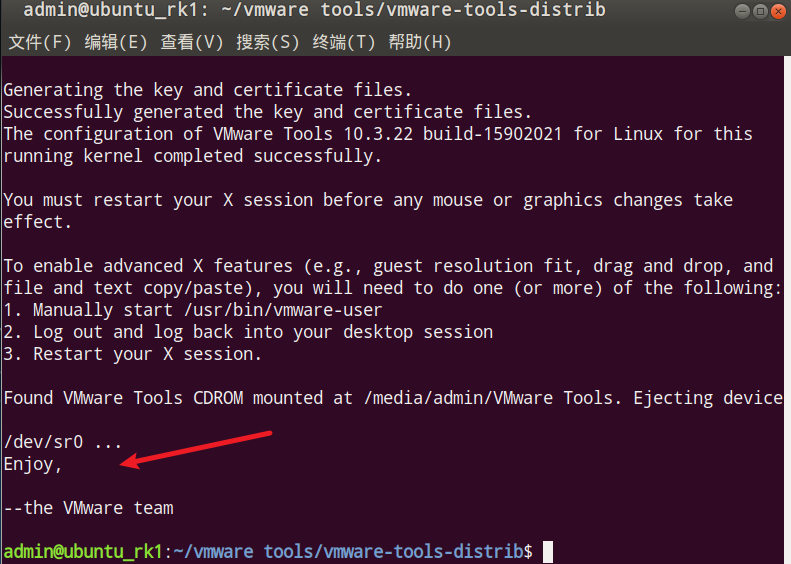This screenshot has height=564, width=791.
Task: Open the 终端(T) terminal menu
Action: point(344,43)
